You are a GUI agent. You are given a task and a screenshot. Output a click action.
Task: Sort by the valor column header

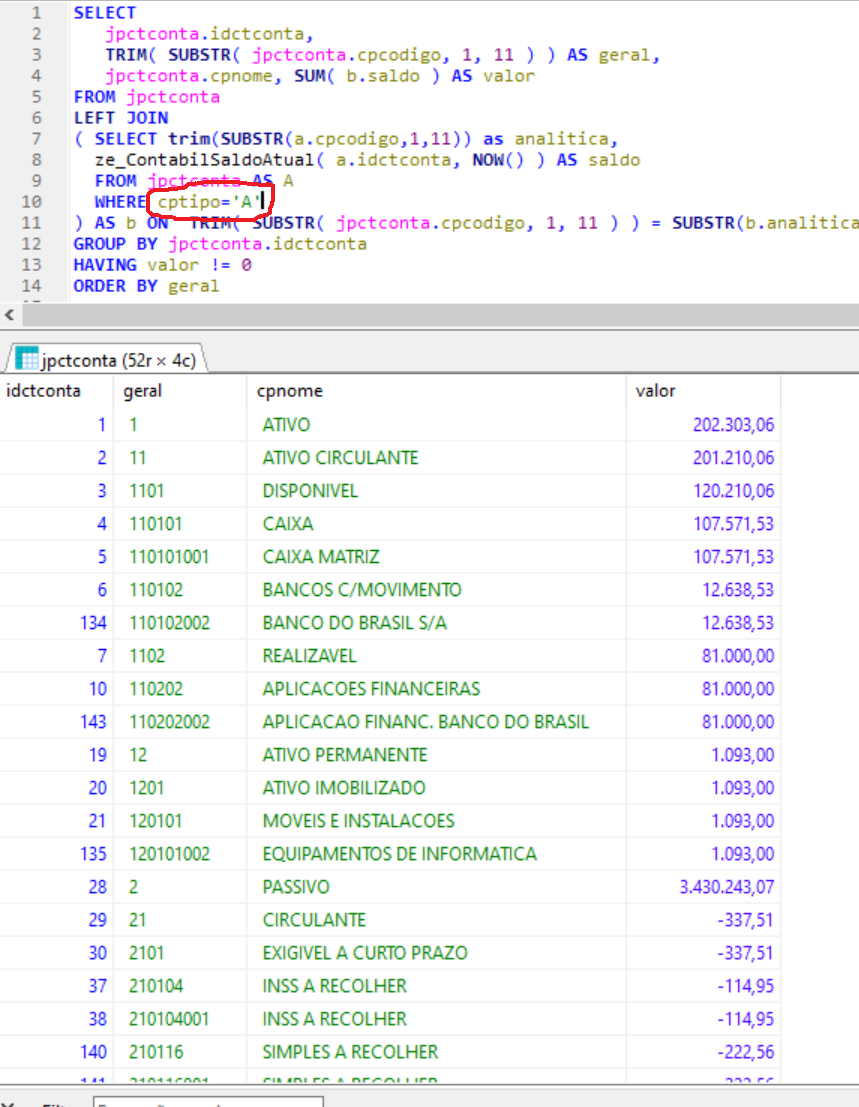point(656,391)
